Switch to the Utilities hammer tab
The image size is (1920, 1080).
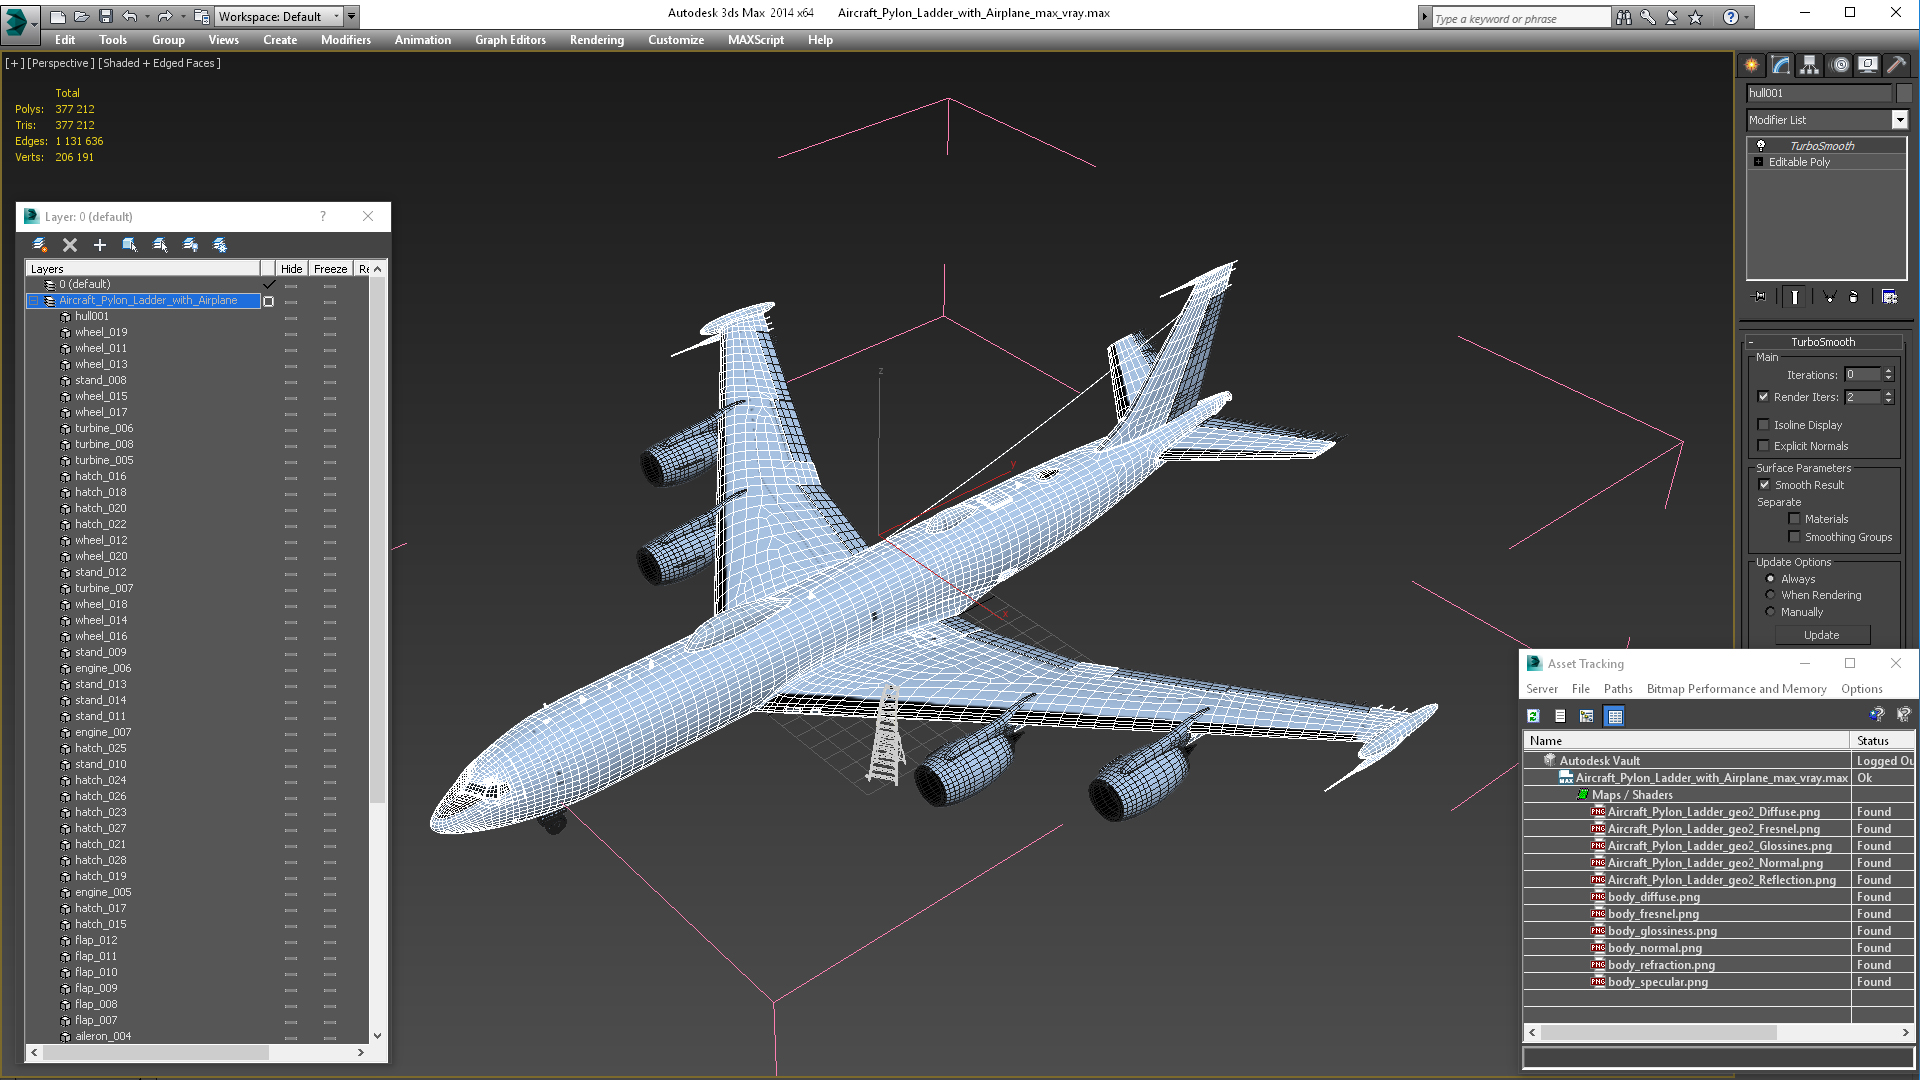tap(1897, 65)
